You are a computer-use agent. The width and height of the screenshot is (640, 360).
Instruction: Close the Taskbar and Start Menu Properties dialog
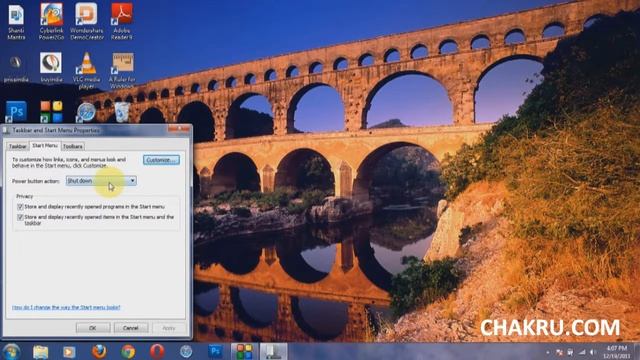(179, 129)
